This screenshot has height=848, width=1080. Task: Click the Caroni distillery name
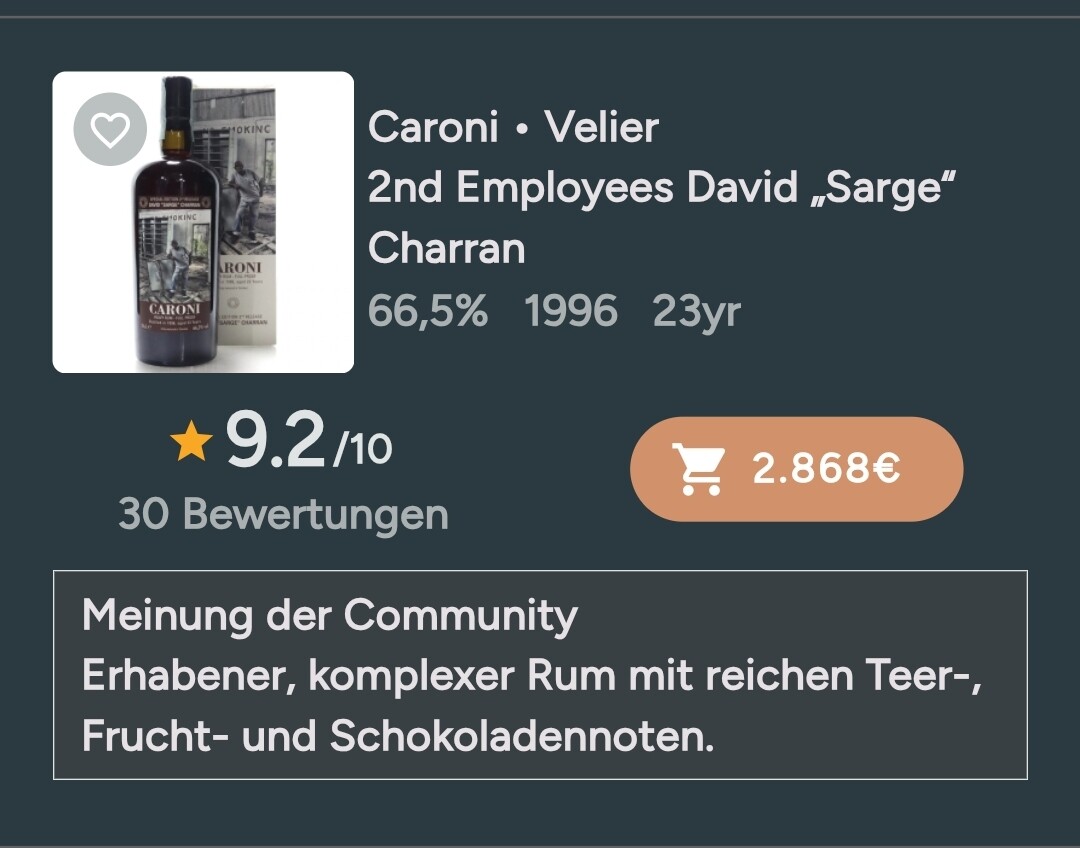tap(433, 127)
